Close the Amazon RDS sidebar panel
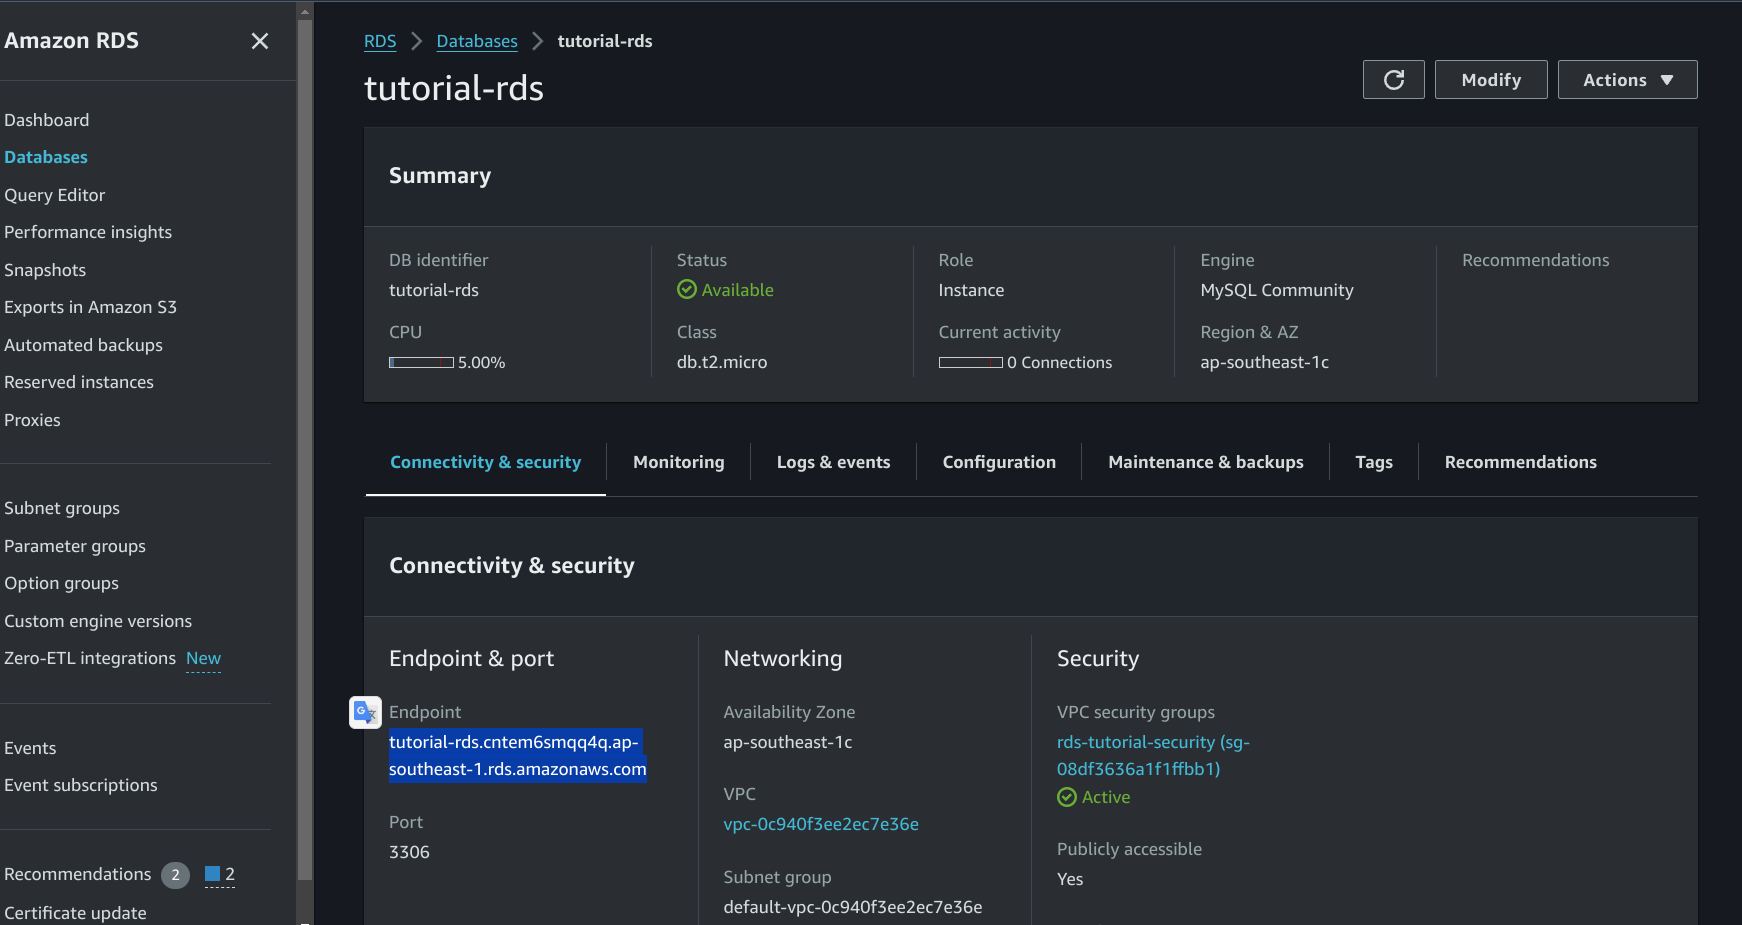Image resolution: width=1742 pixels, height=925 pixels. click(x=260, y=41)
